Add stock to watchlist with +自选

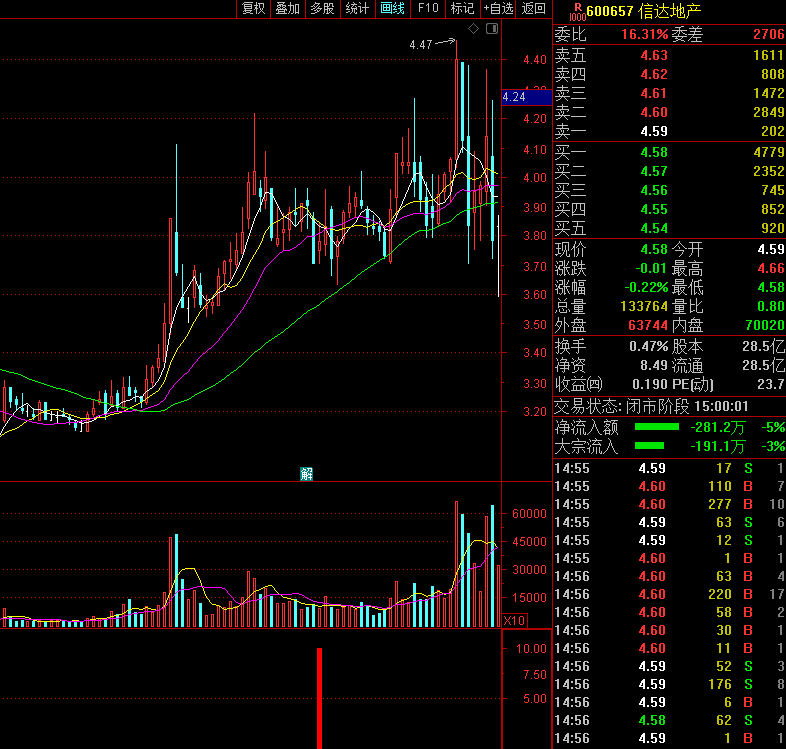(498, 9)
